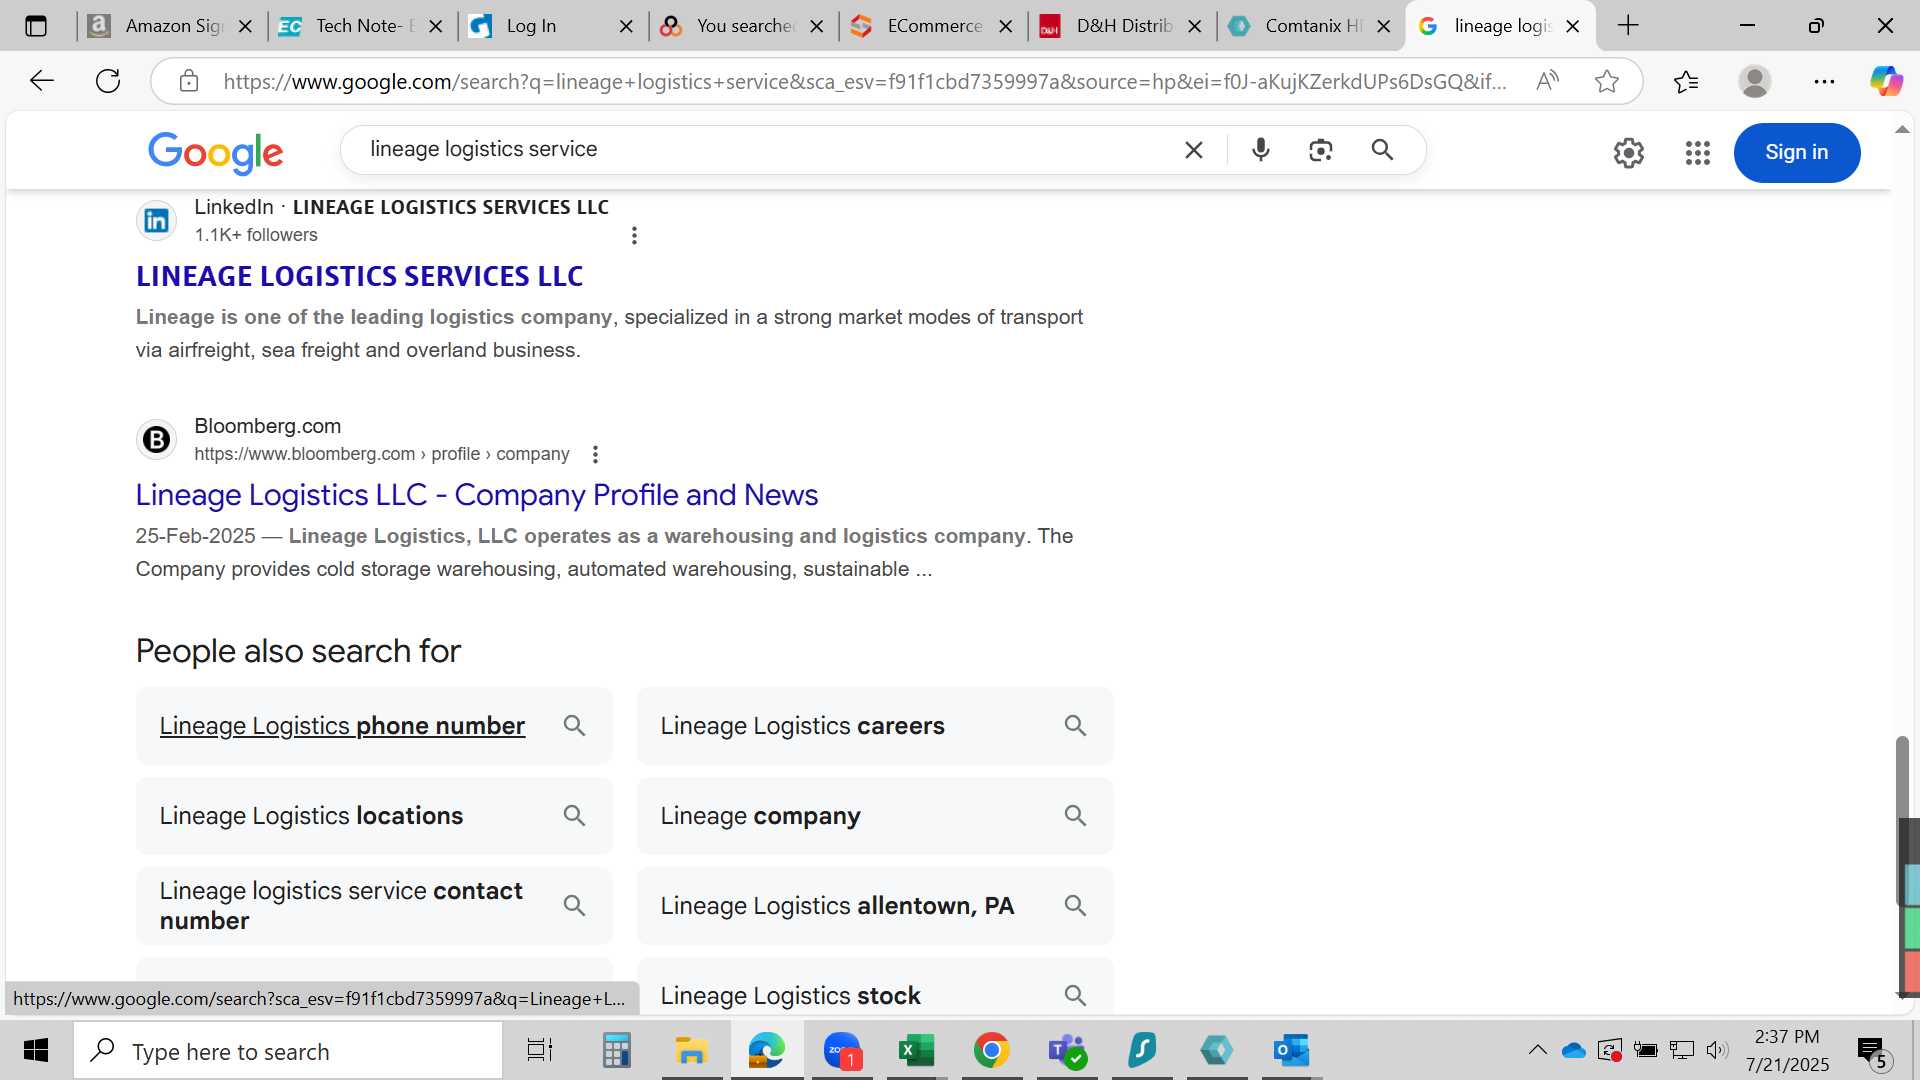
Task: Launch the Copilot sidebar icon
Action: point(1886,81)
